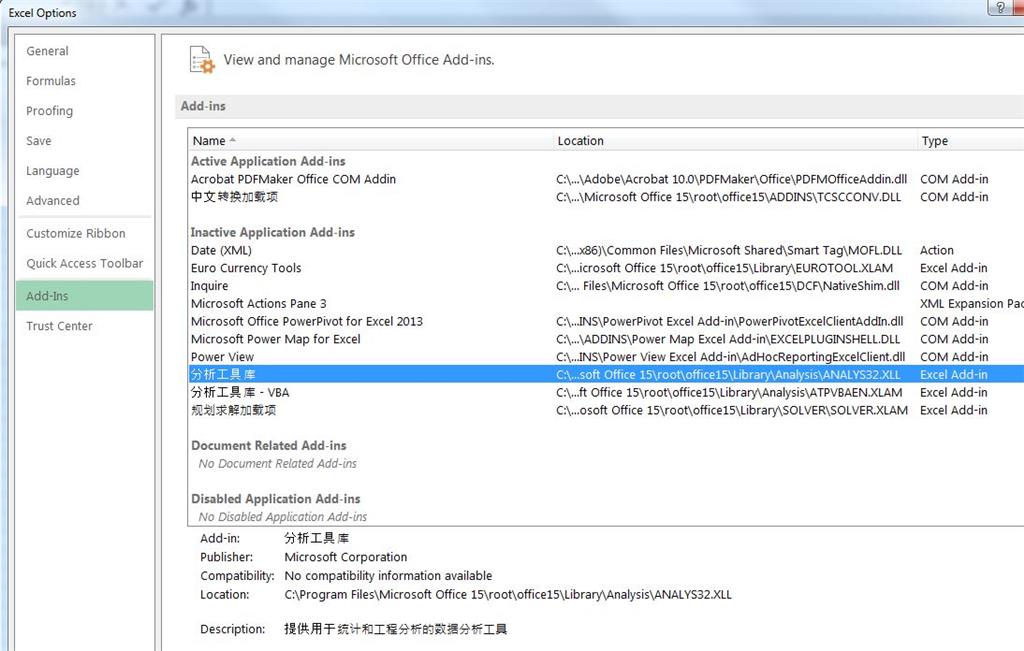The image size is (1024, 651).
Task: Sort the list by the Name column header
Action: pyautogui.click(x=371, y=140)
